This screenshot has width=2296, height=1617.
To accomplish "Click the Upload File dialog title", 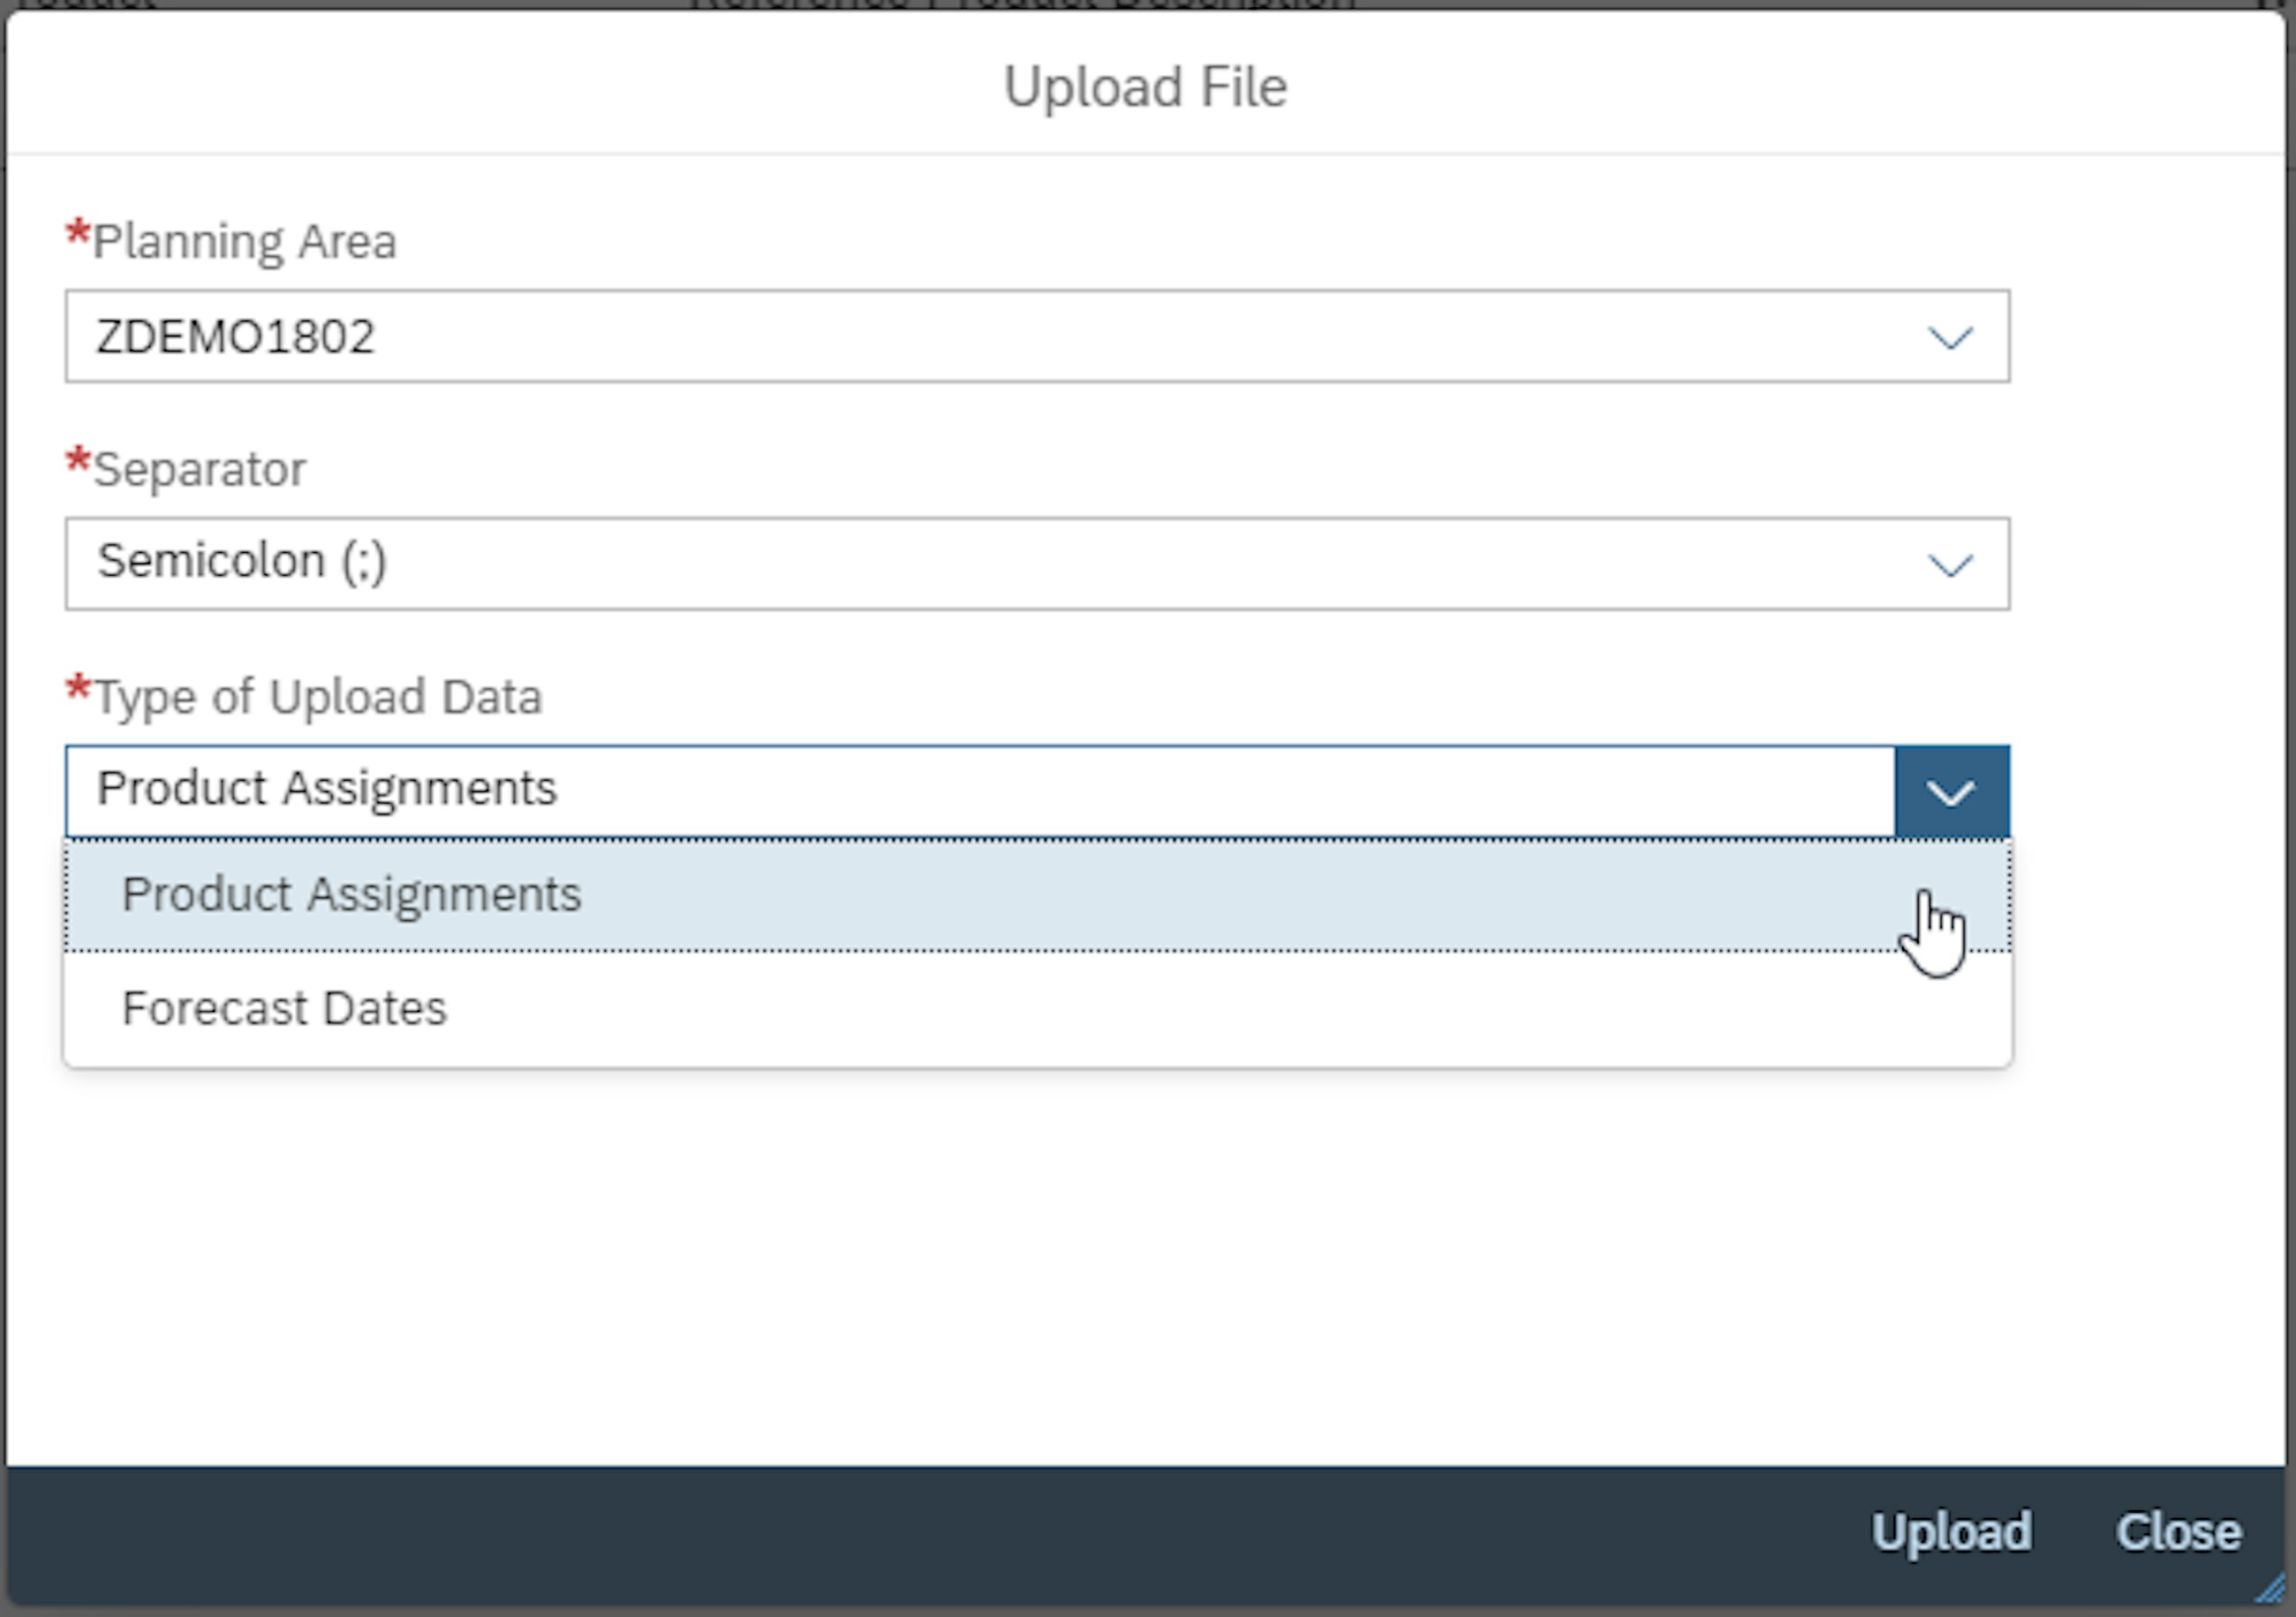I will click(x=1146, y=86).
